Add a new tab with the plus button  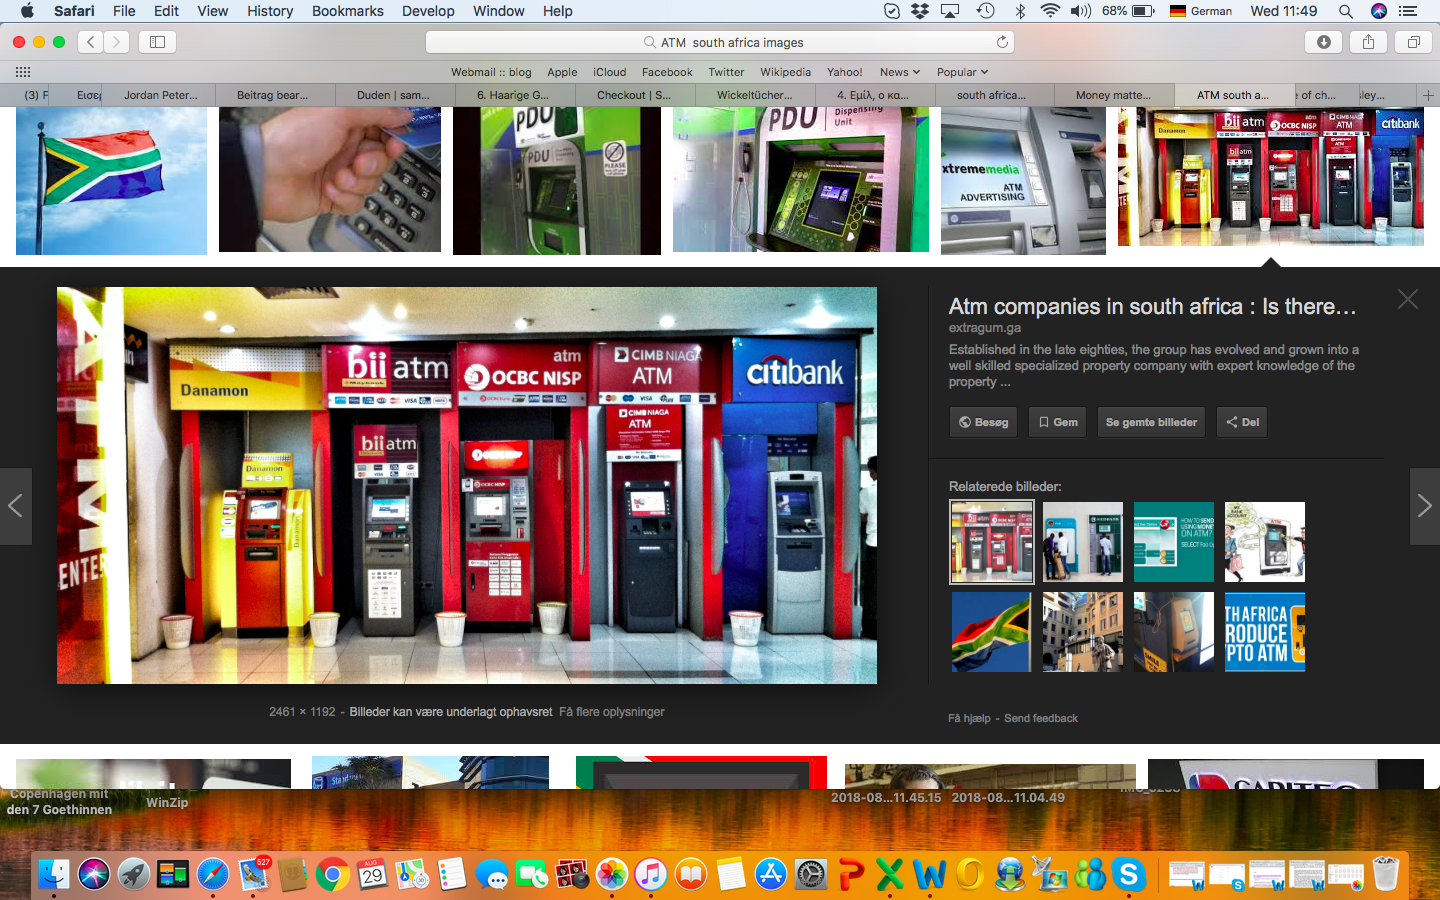[x=1428, y=95]
